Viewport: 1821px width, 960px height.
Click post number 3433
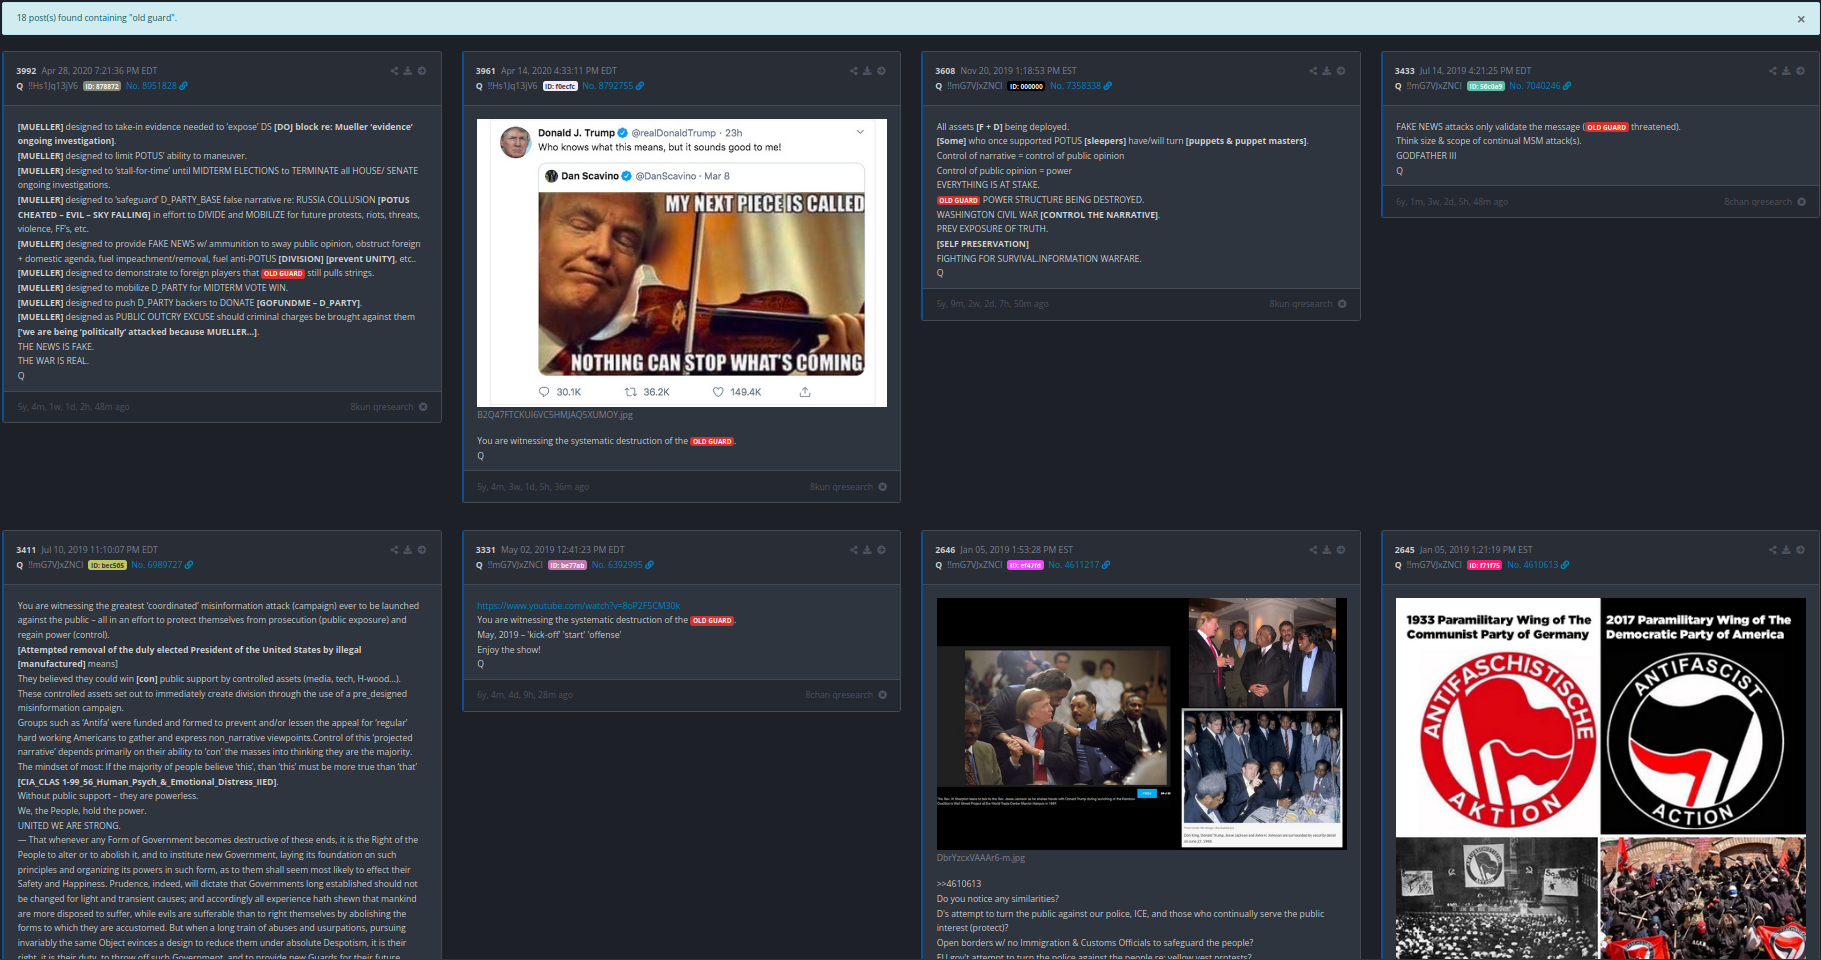(x=1405, y=71)
